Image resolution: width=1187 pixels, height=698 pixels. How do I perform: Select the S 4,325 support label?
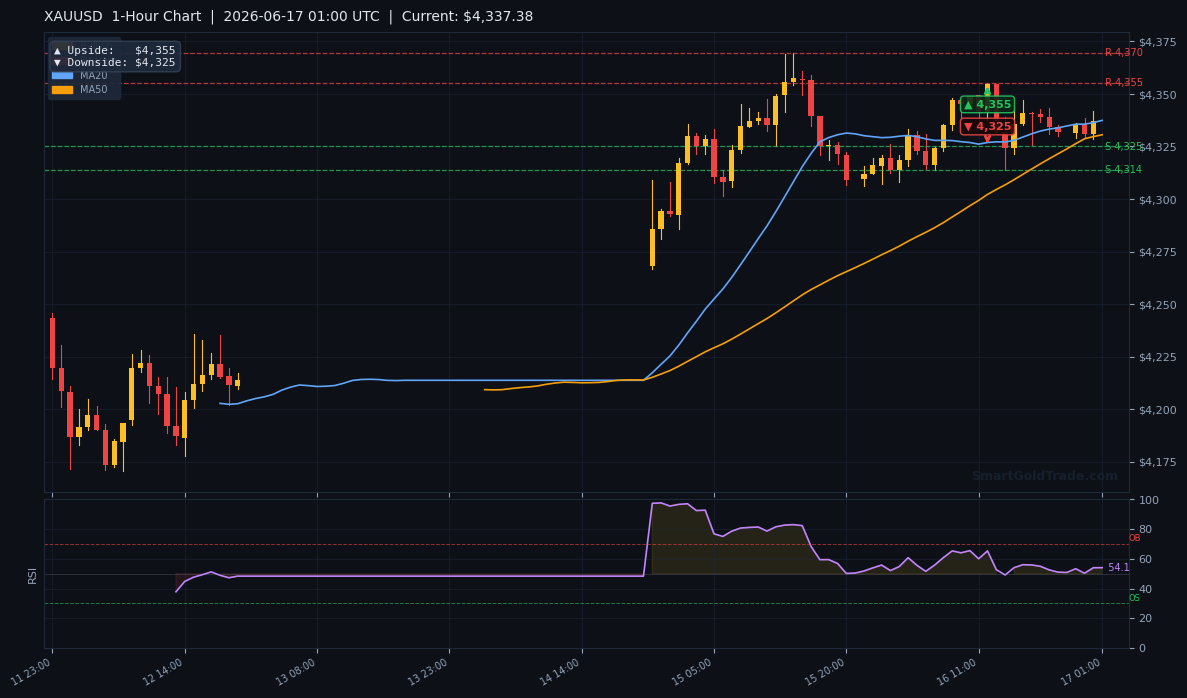(x=1123, y=146)
